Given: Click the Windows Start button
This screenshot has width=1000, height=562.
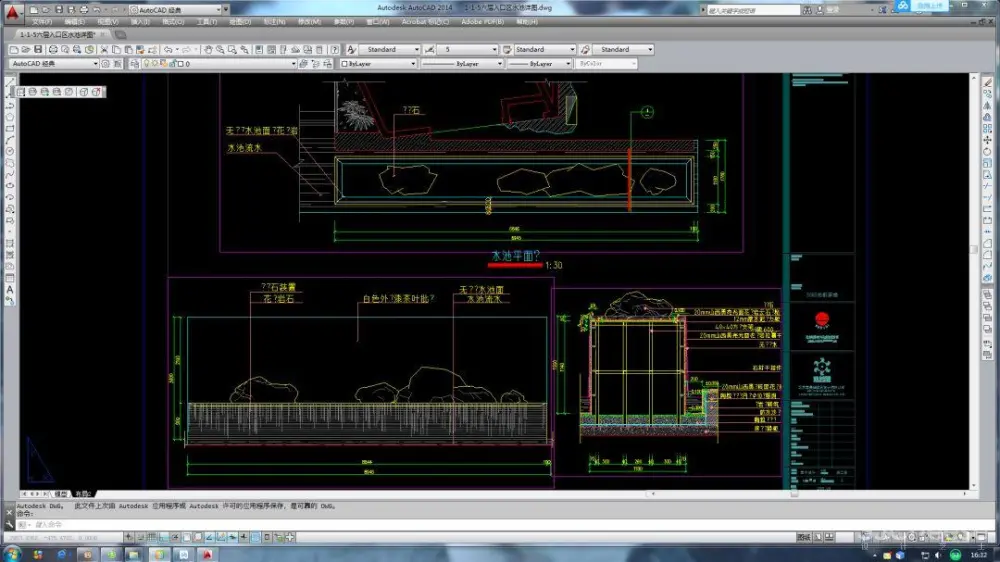Looking at the screenshot, I should point(12,553).
